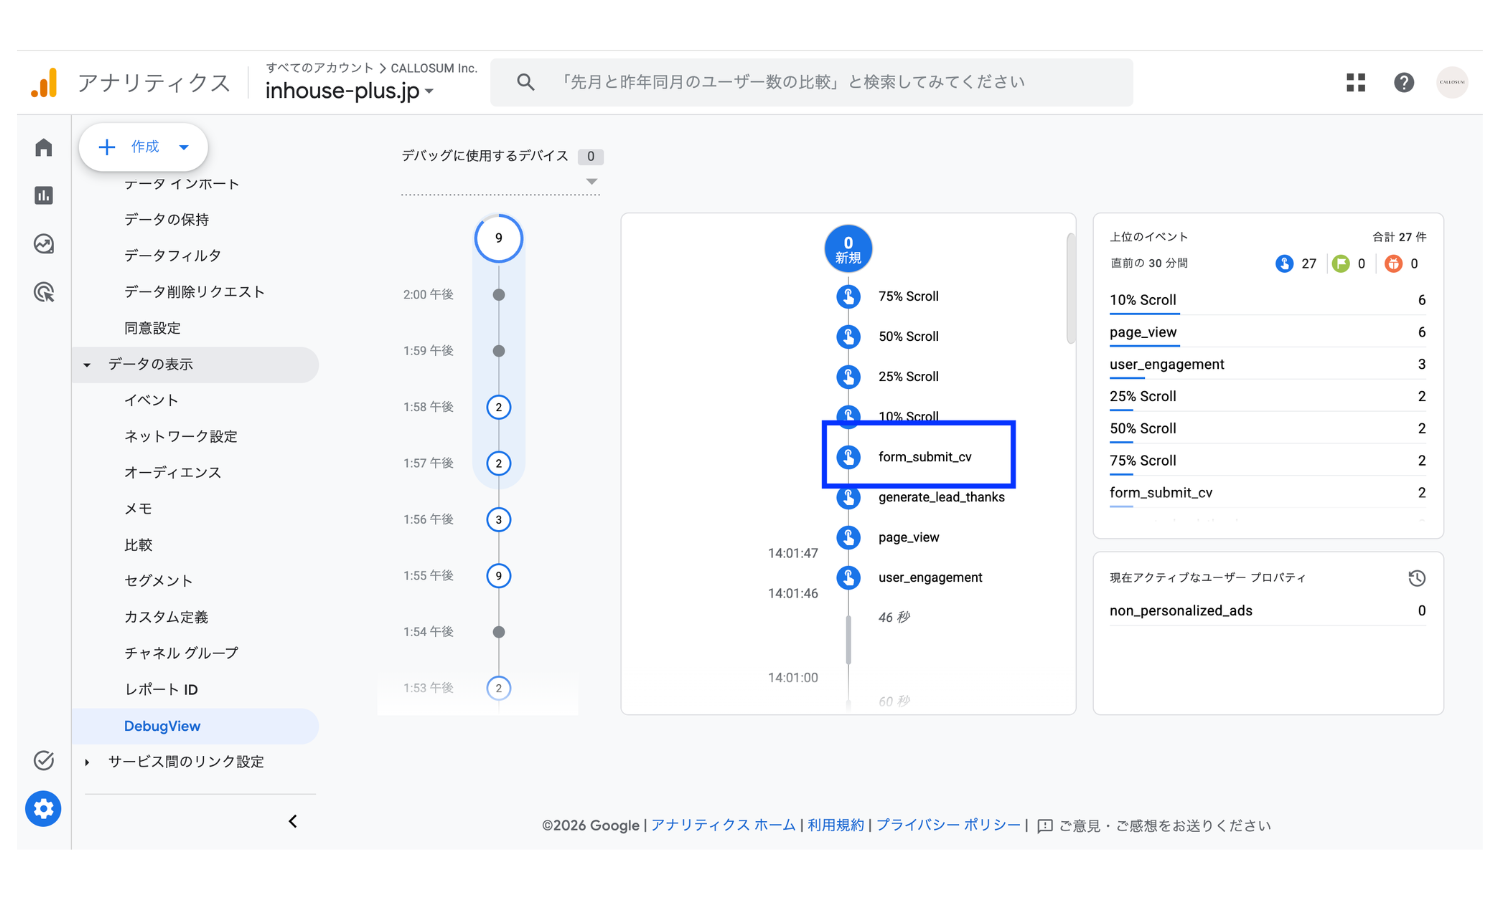Click the Admin gear icon
This screenshot has width=1500, height=900.
[43, 808]
